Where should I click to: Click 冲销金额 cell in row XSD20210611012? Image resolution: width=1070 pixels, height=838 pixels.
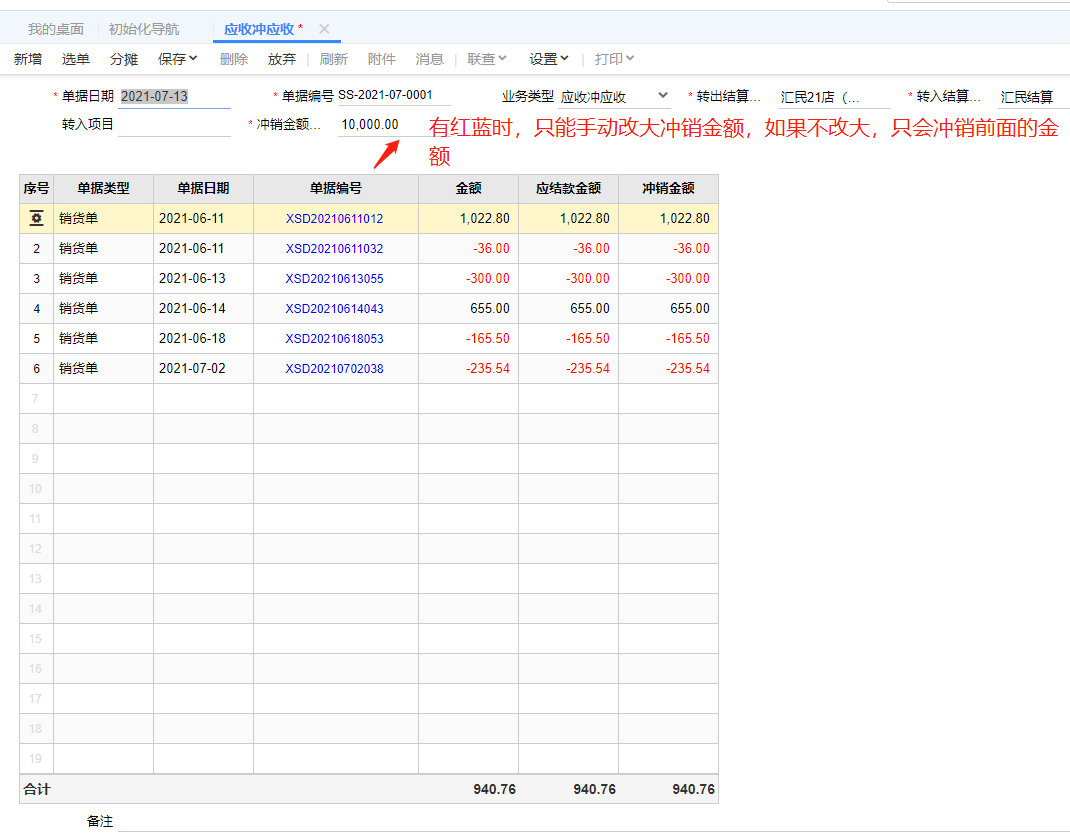coord(669,219)
